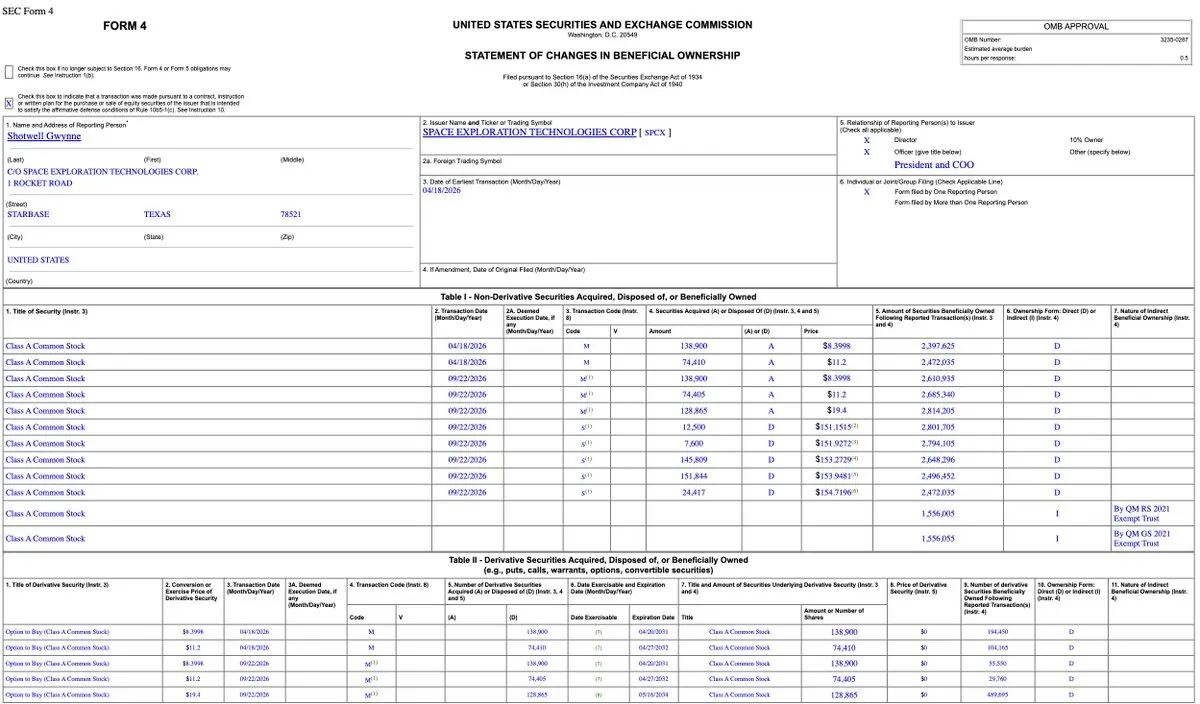Click the disposed amount '12,500'
This screenshot has height=704, width=1200.
693,427
